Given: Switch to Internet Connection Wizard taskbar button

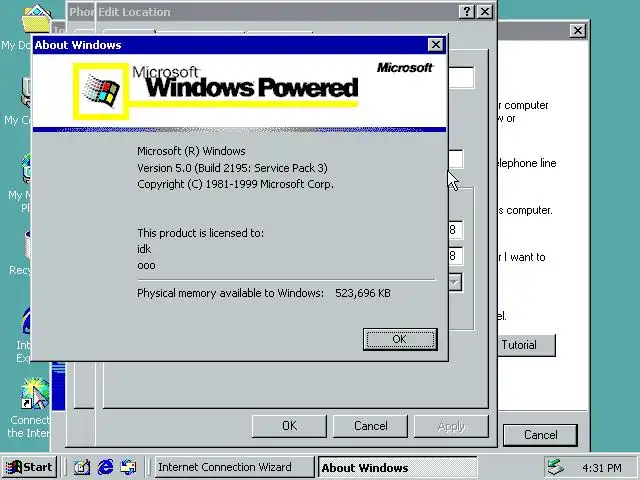Looking at the screenshot, I should [235, 467].
